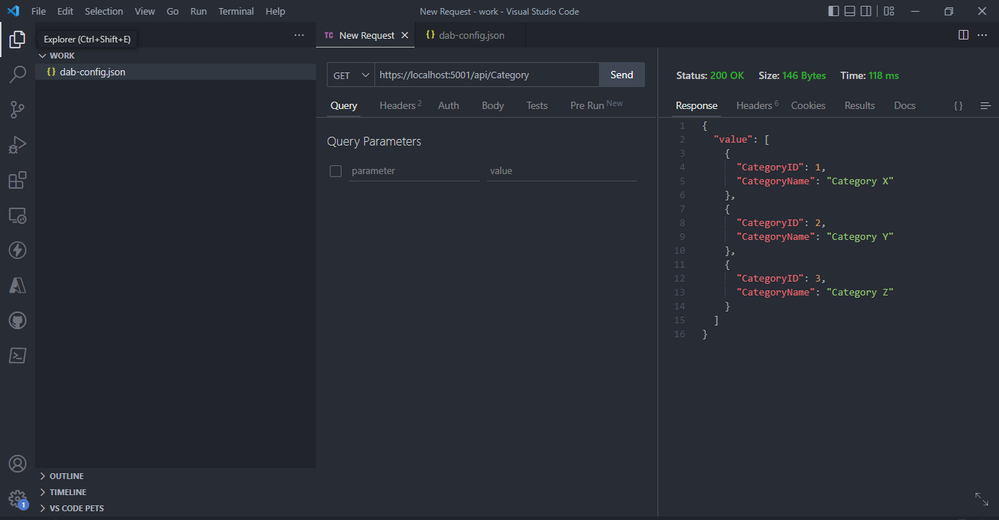Open the Azure view icon
The width and height of the screenshot is (999, 520).
17,285
